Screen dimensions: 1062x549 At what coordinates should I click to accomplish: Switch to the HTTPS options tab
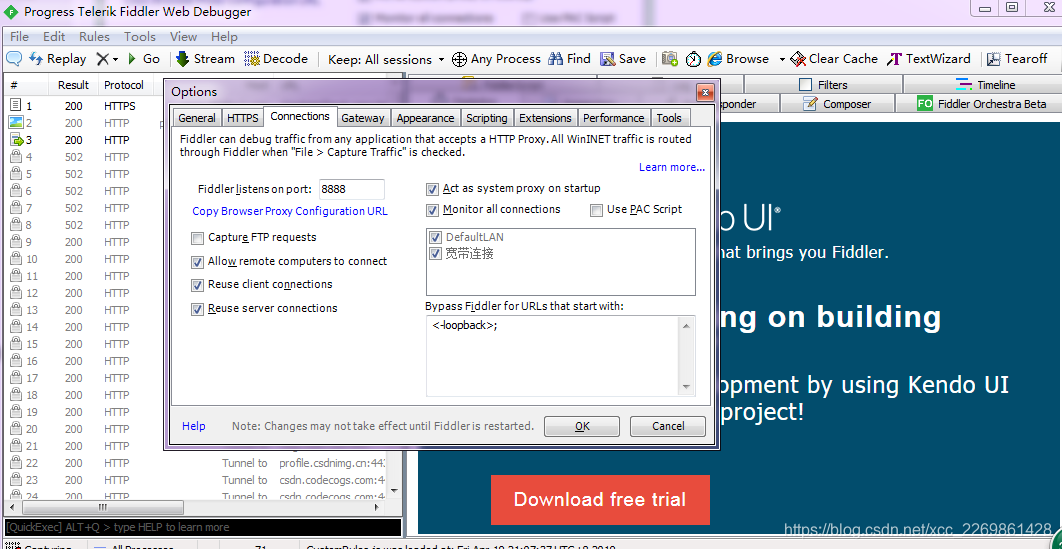point(242,118)
